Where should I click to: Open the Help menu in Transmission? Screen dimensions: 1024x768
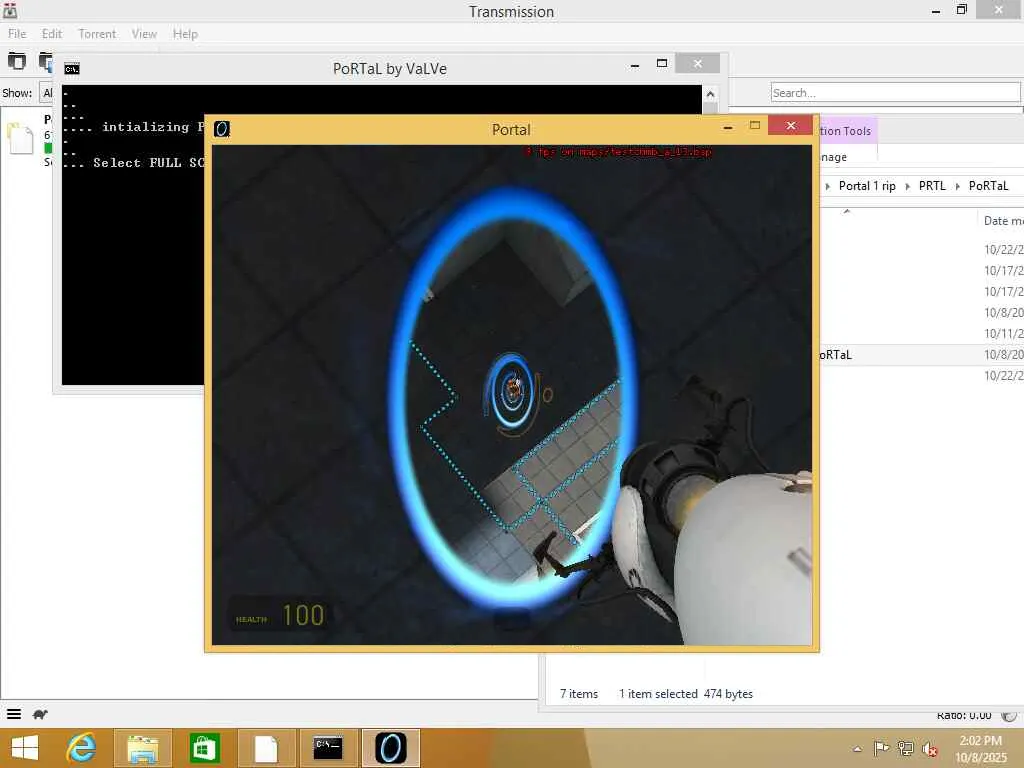pyautogui.click(x=185, y=34)
